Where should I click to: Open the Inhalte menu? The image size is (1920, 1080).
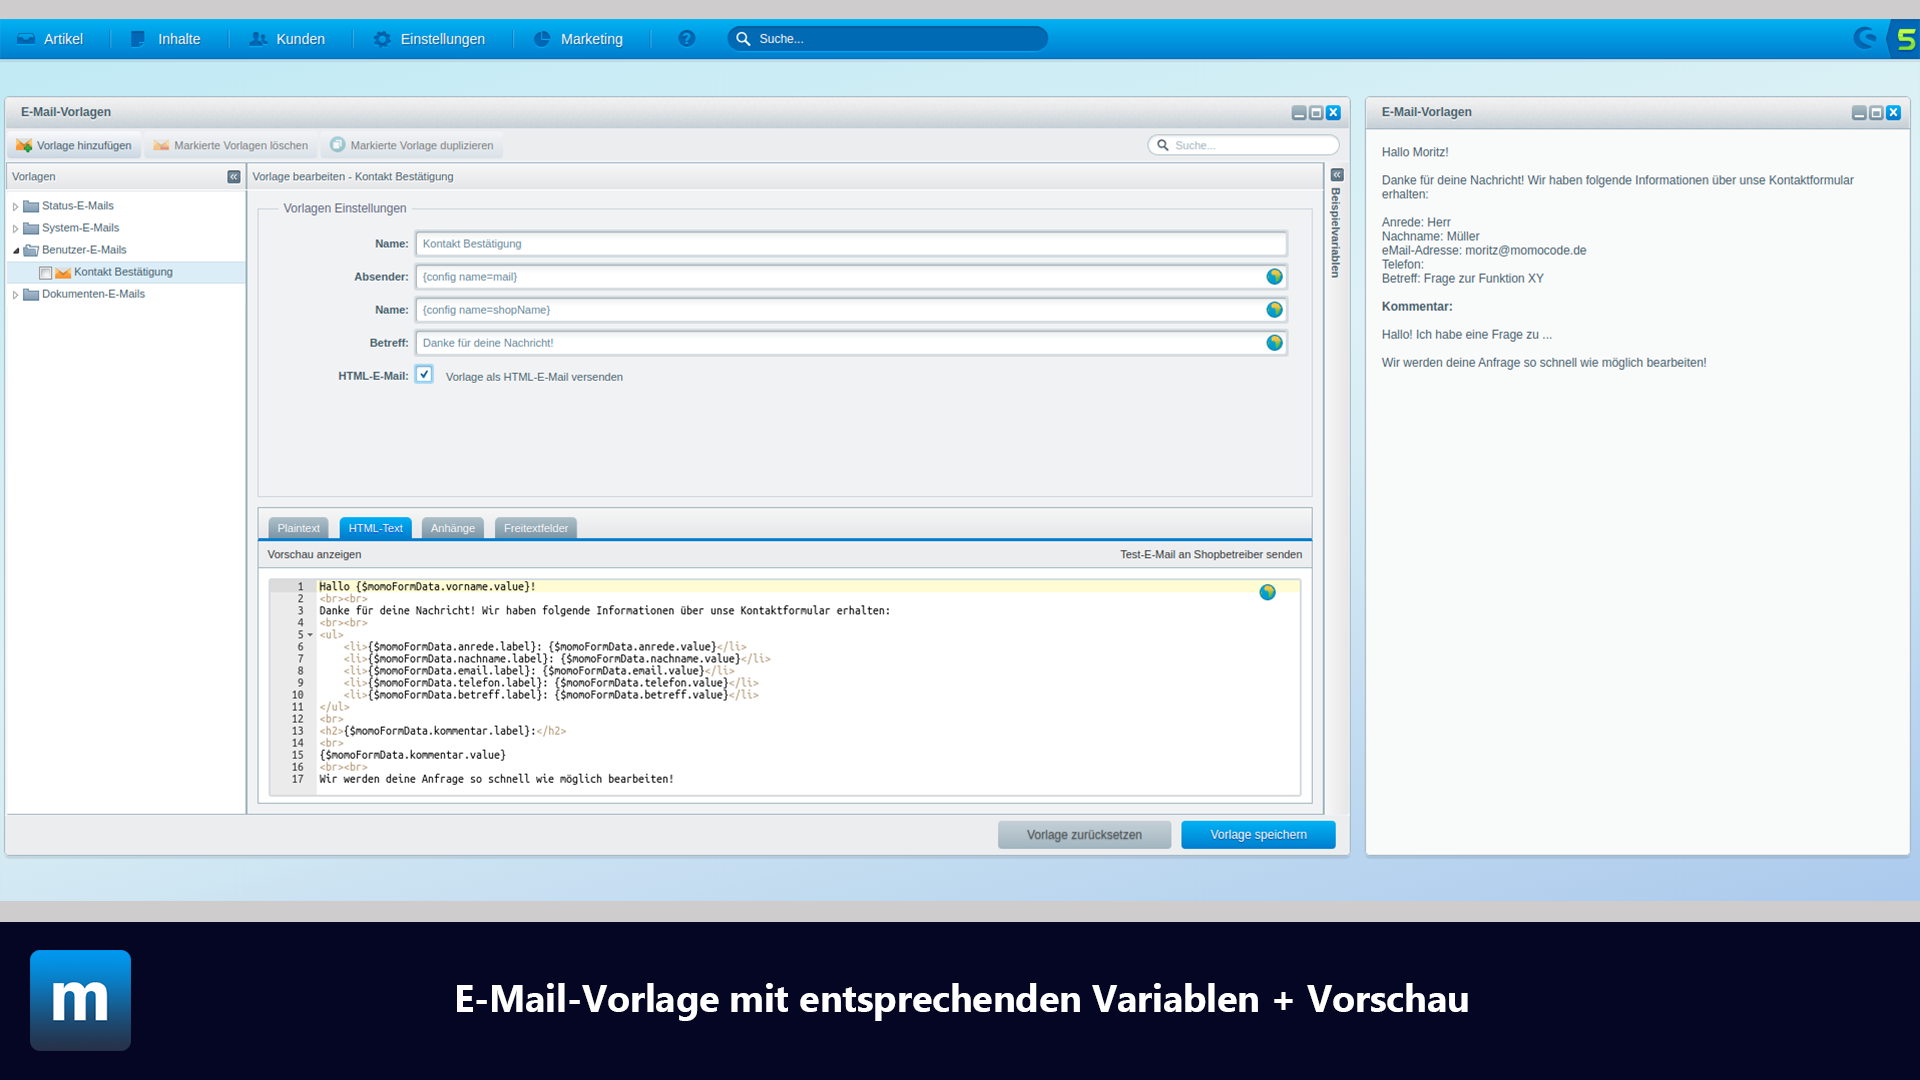click(166, 39)
